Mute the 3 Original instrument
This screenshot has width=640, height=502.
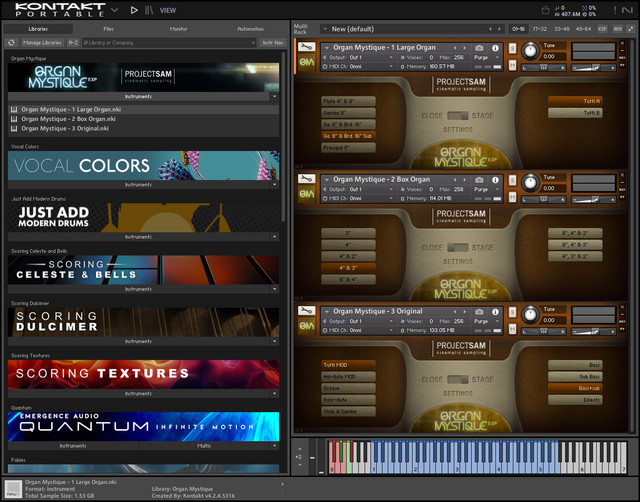point(512,329)
